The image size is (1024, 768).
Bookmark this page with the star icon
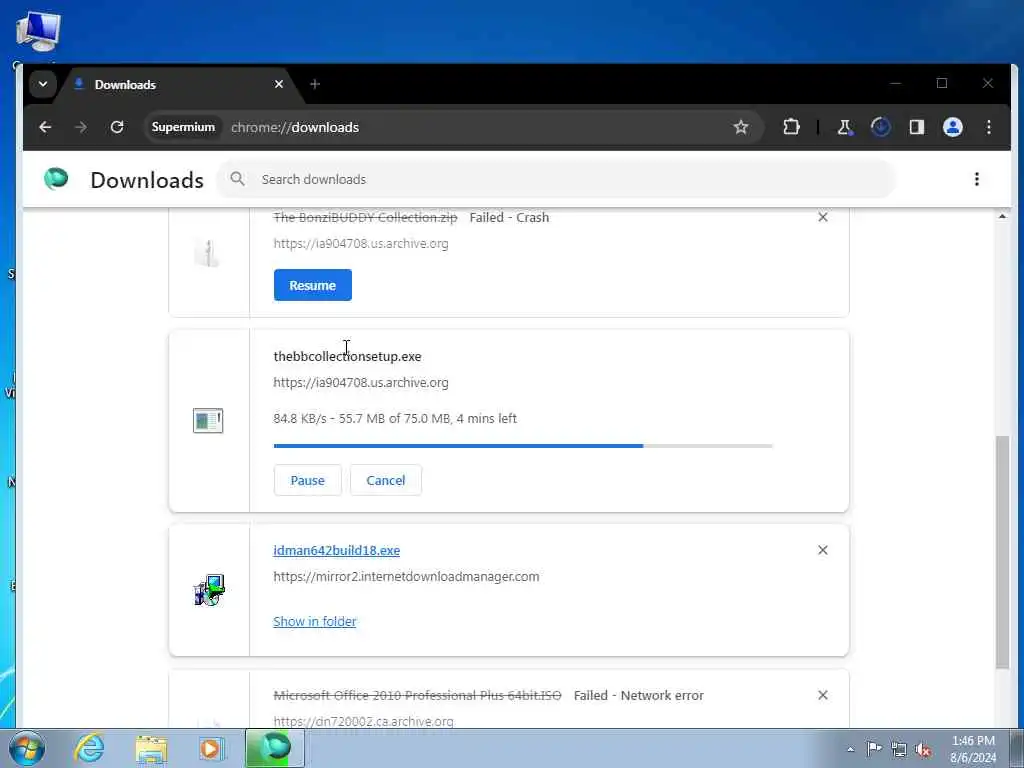(741, 127)
